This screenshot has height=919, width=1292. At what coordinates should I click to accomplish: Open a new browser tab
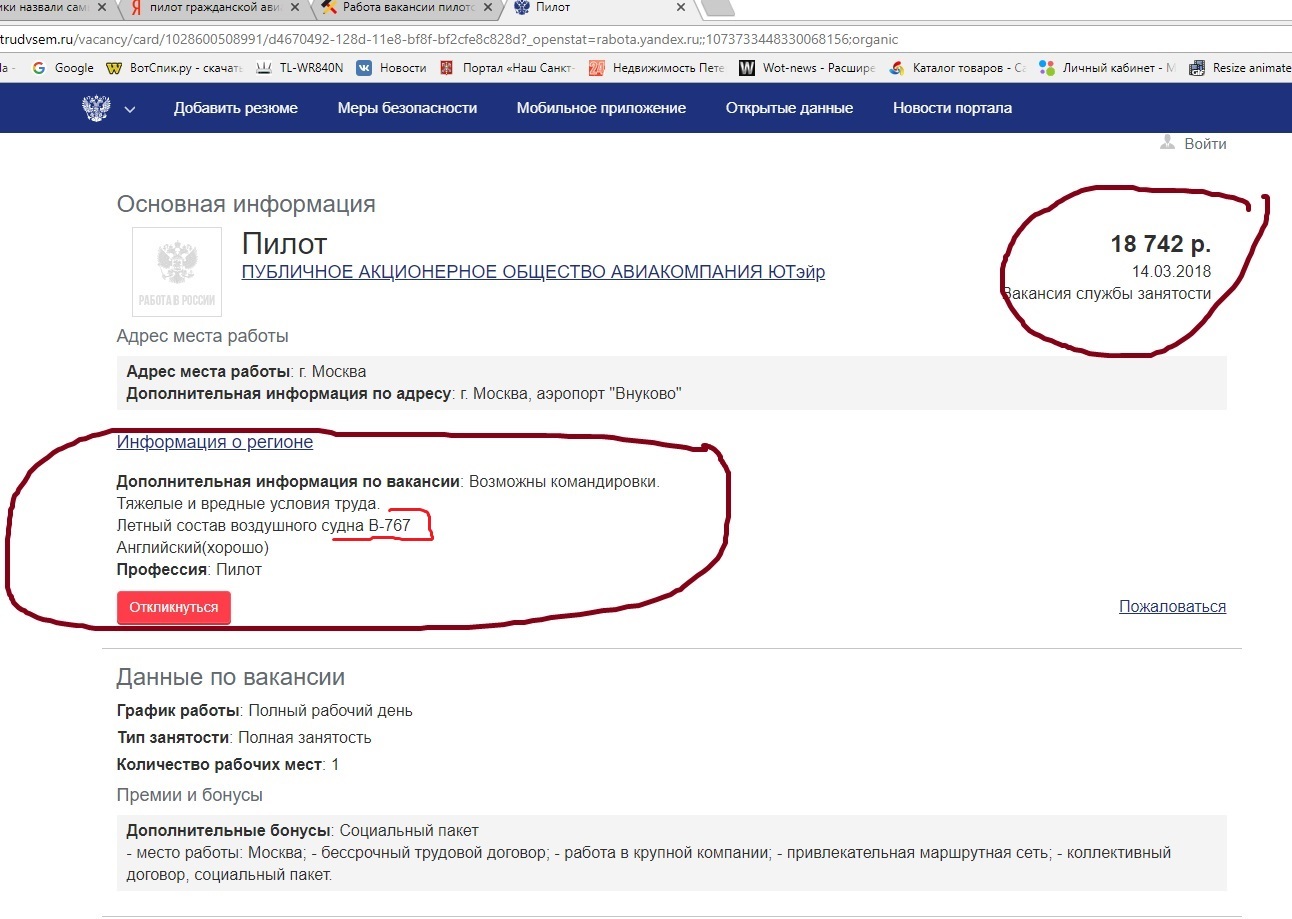(718, 8)
